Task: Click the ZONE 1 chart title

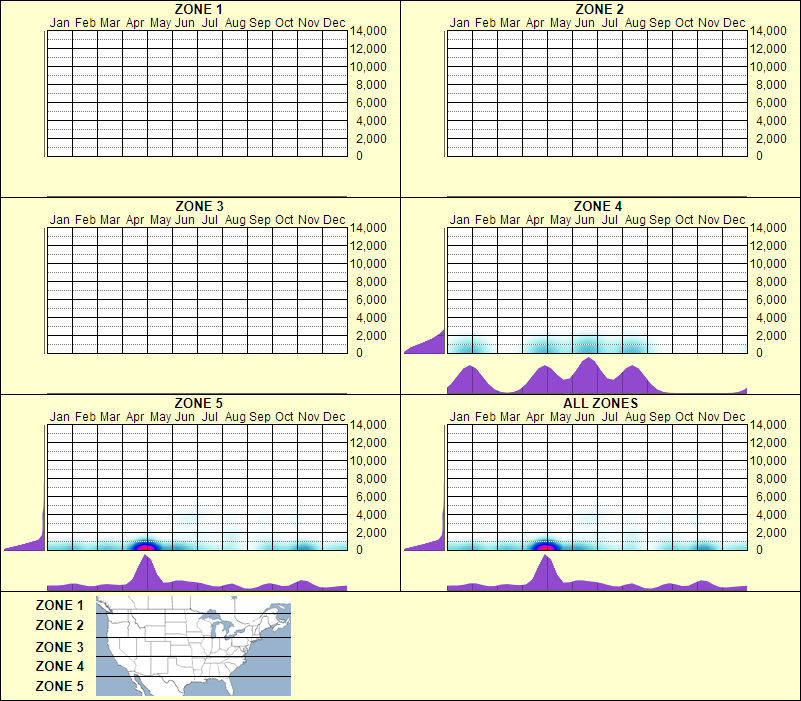Action: tap(199, 10)
